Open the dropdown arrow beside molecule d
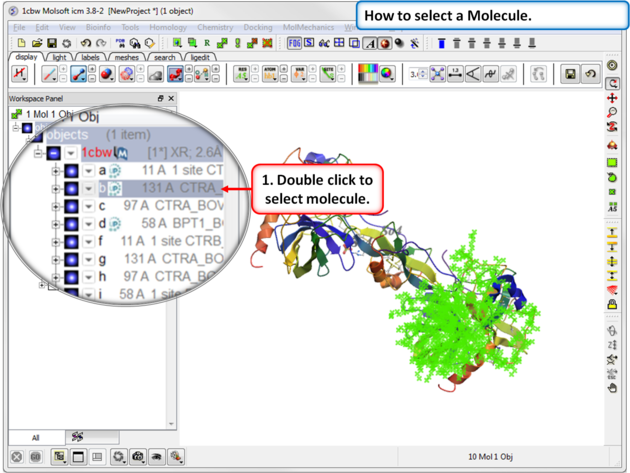The image size is (630, 473). 88,224
